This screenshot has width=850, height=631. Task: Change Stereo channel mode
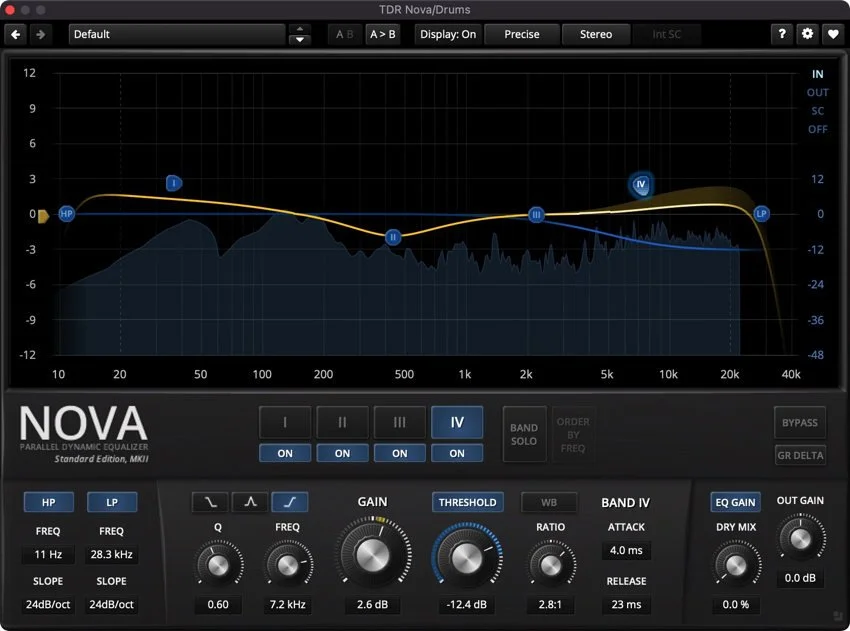click(596, 34)
